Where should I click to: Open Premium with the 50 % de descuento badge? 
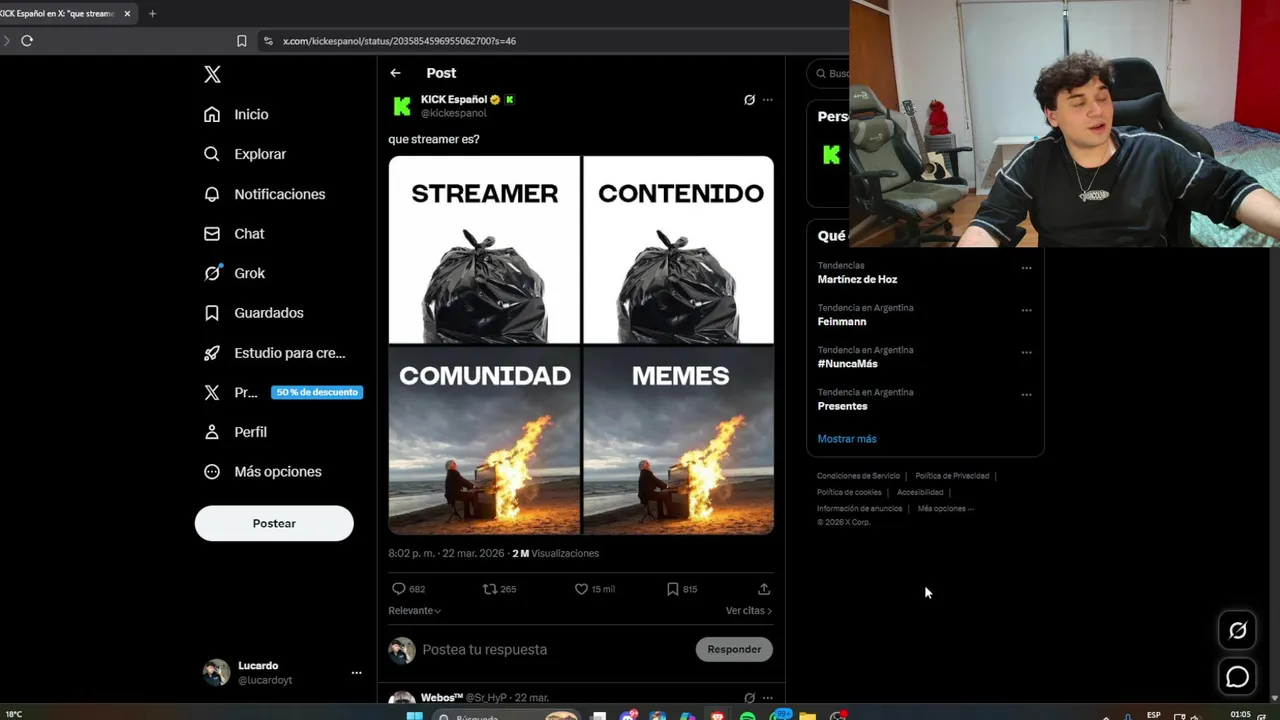pyautogui.click(x=282, y=392)
